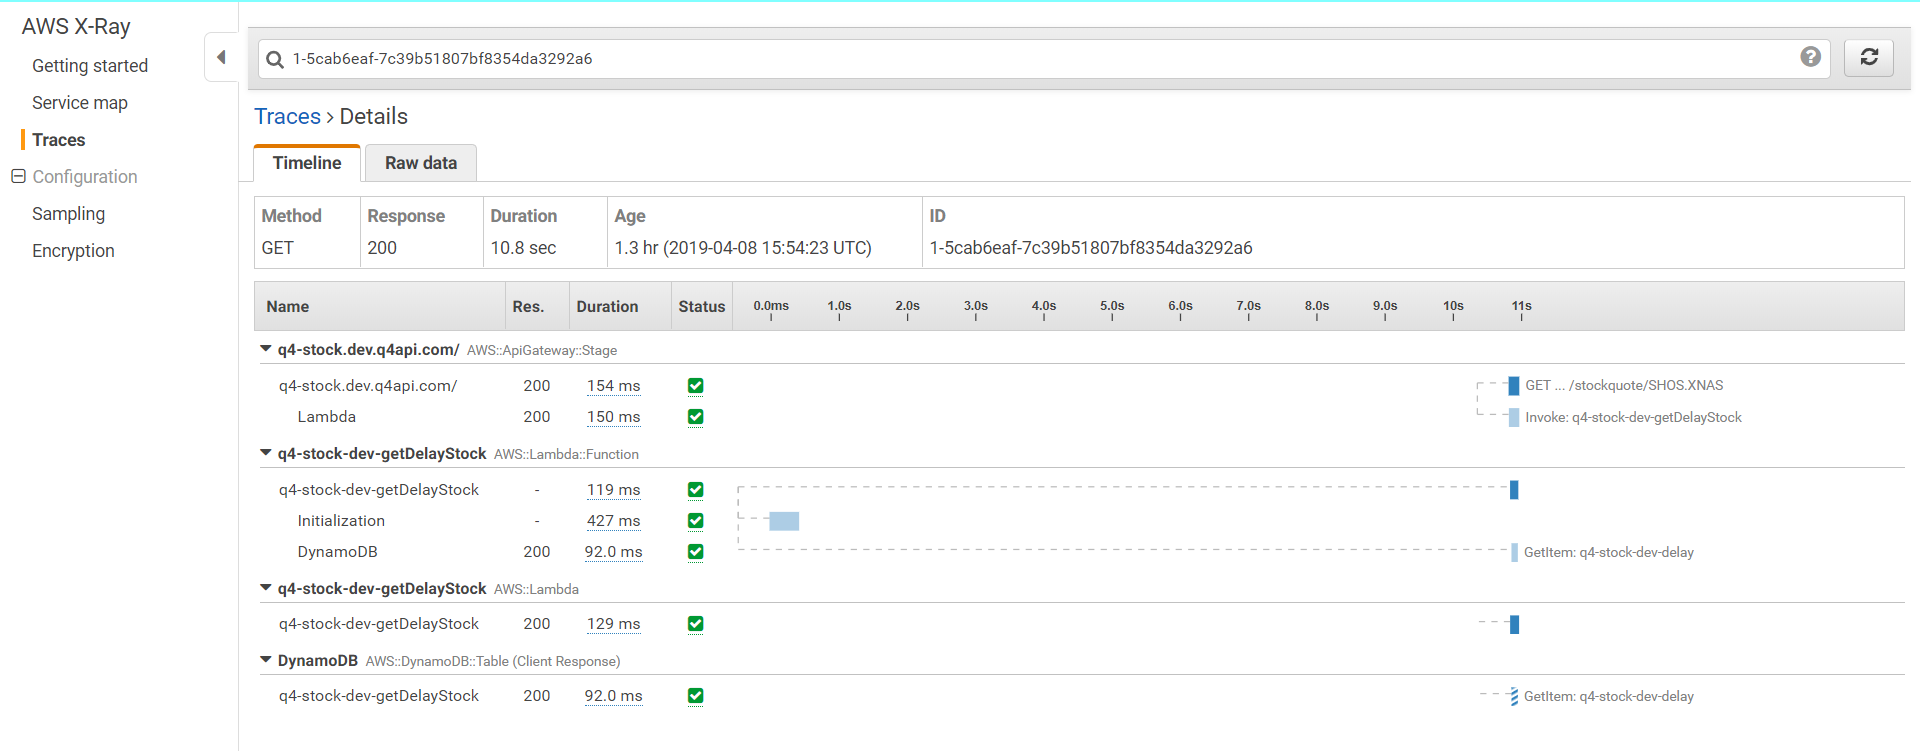
Task: Open the Sampling configuration page
Action: click(68, 214)
